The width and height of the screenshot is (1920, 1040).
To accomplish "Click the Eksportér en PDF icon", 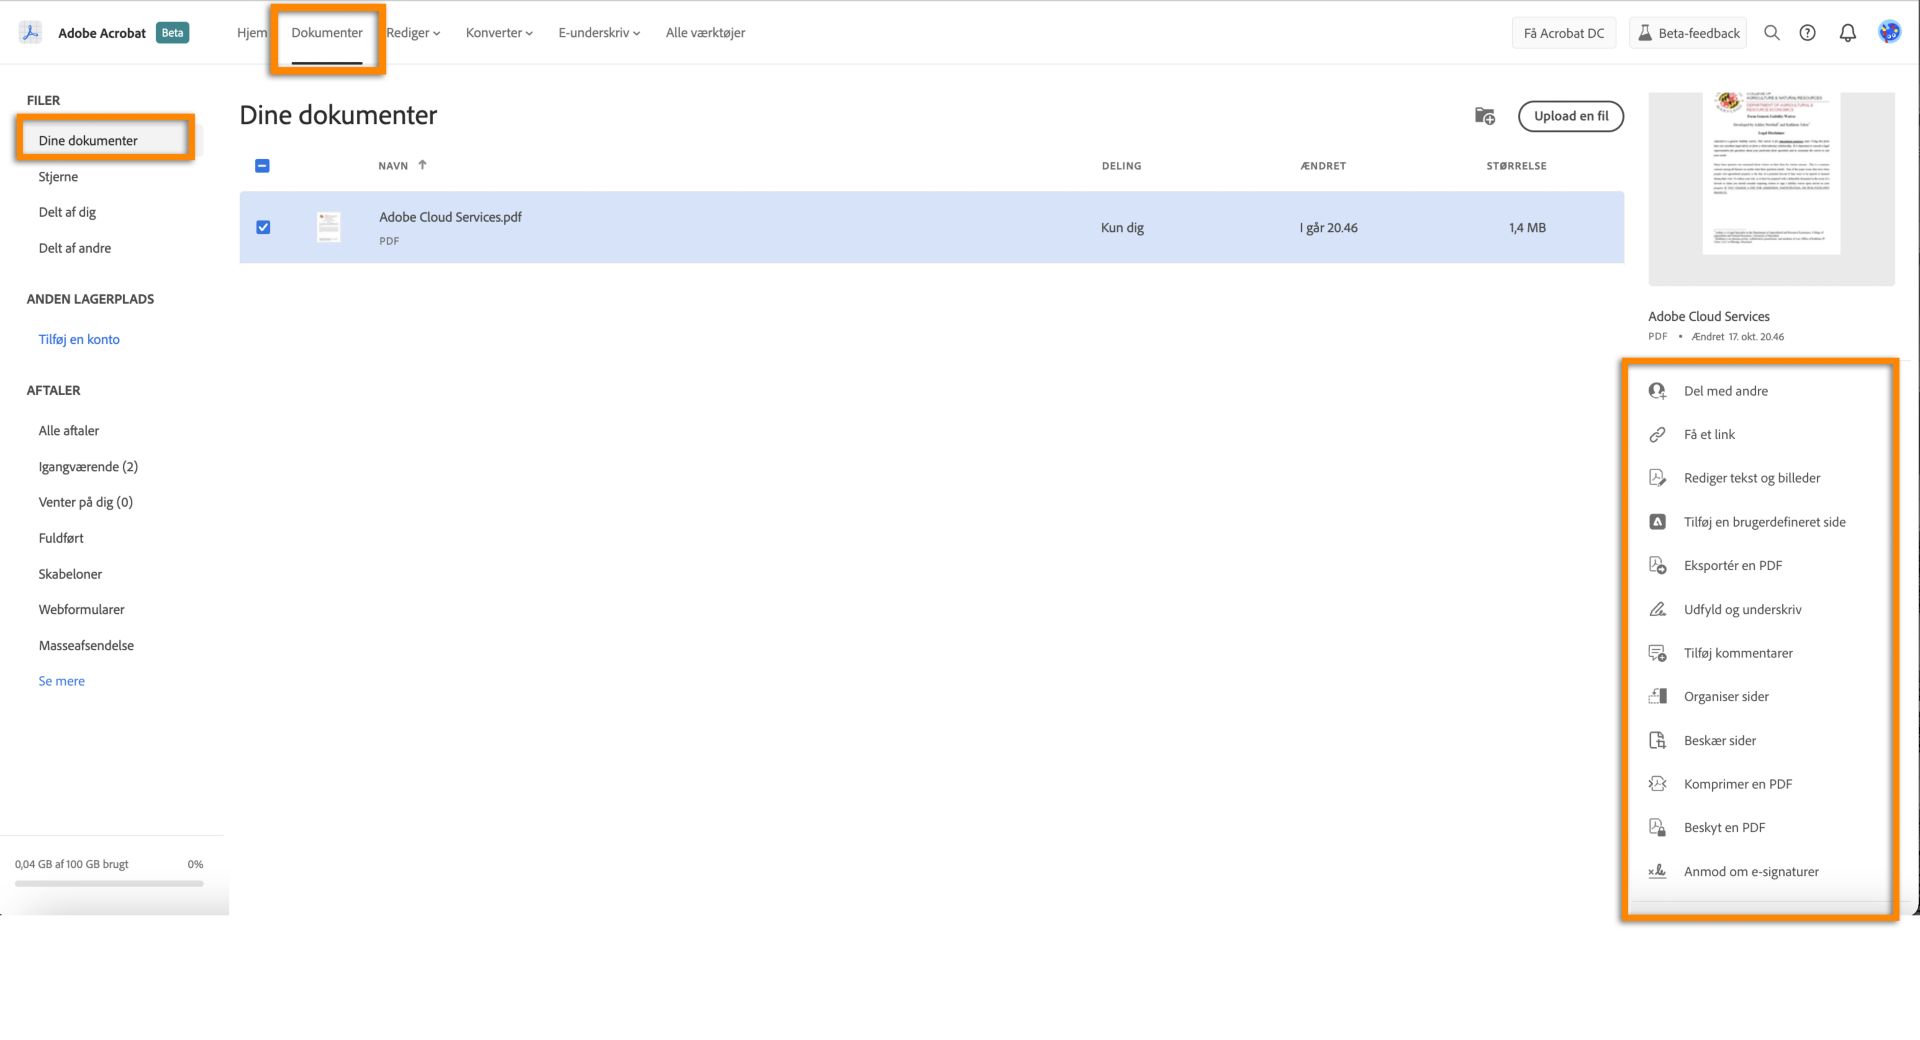I will point(1657,566).
